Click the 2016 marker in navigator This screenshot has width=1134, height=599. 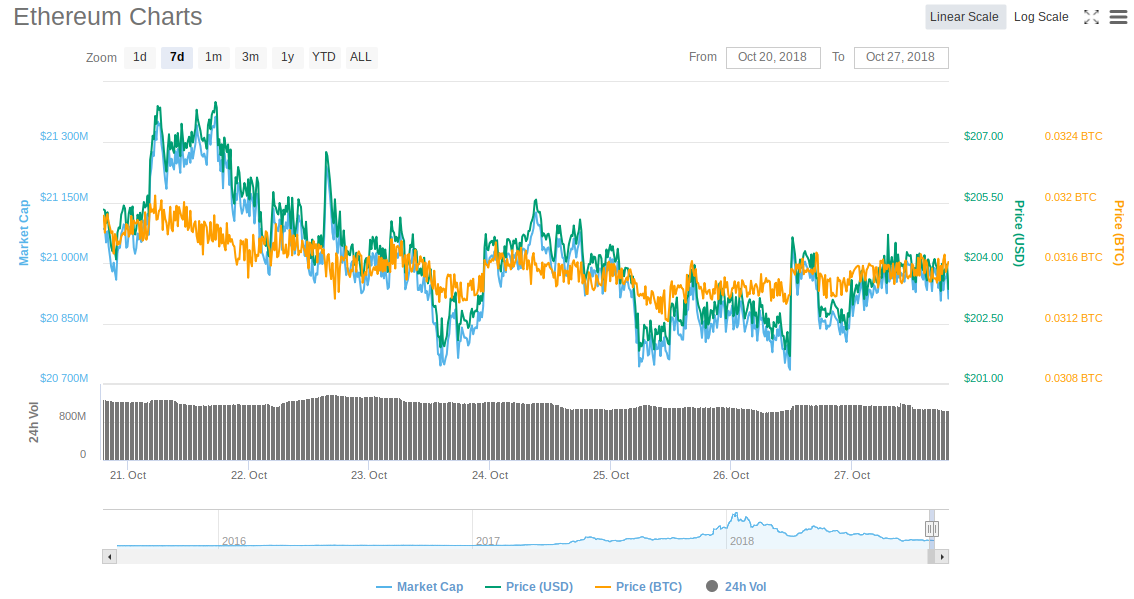[234, 541]
